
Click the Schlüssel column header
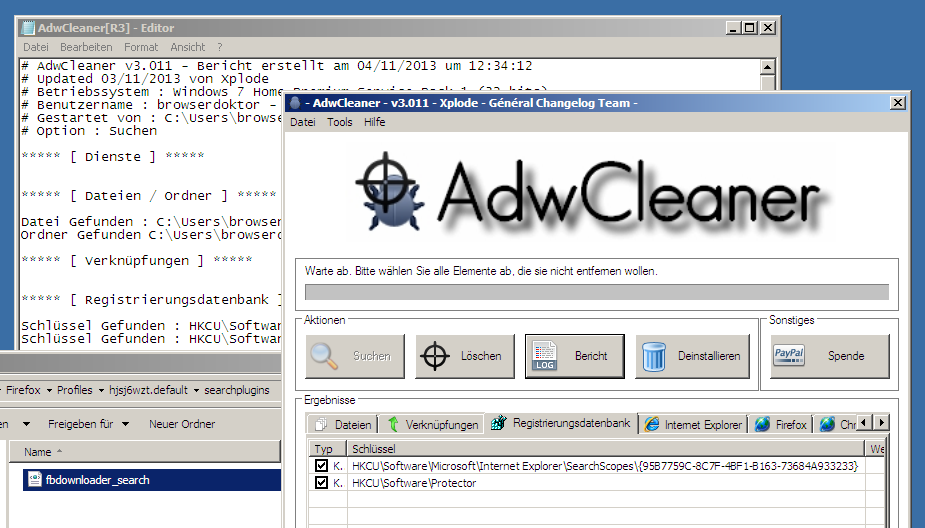click(605, 449)
